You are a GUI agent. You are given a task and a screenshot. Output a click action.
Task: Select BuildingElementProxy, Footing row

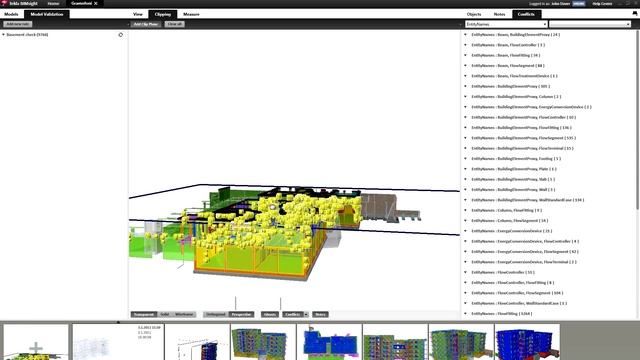point(516,159)
